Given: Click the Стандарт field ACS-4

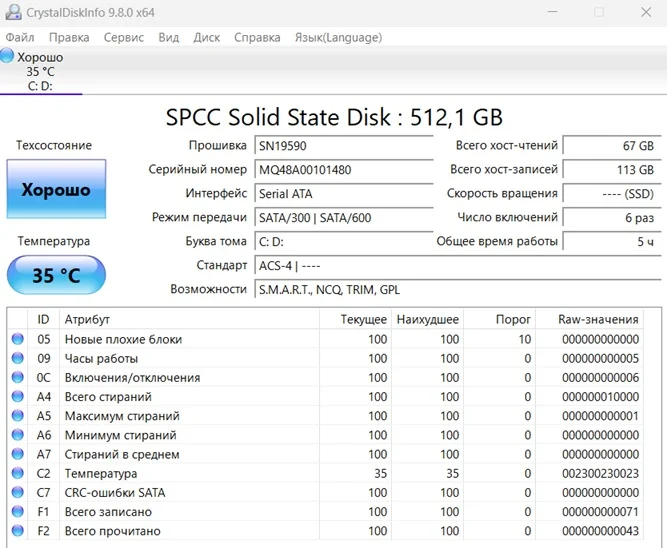Looking at the screenshot, I should point(458,265).
